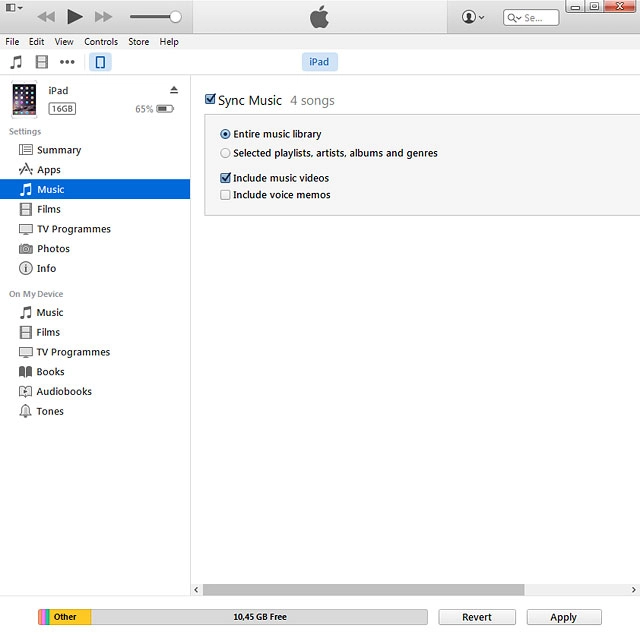Click the 10,45 GB Free storage segment
The image size is (640, 638).
(x=260, y=617)
